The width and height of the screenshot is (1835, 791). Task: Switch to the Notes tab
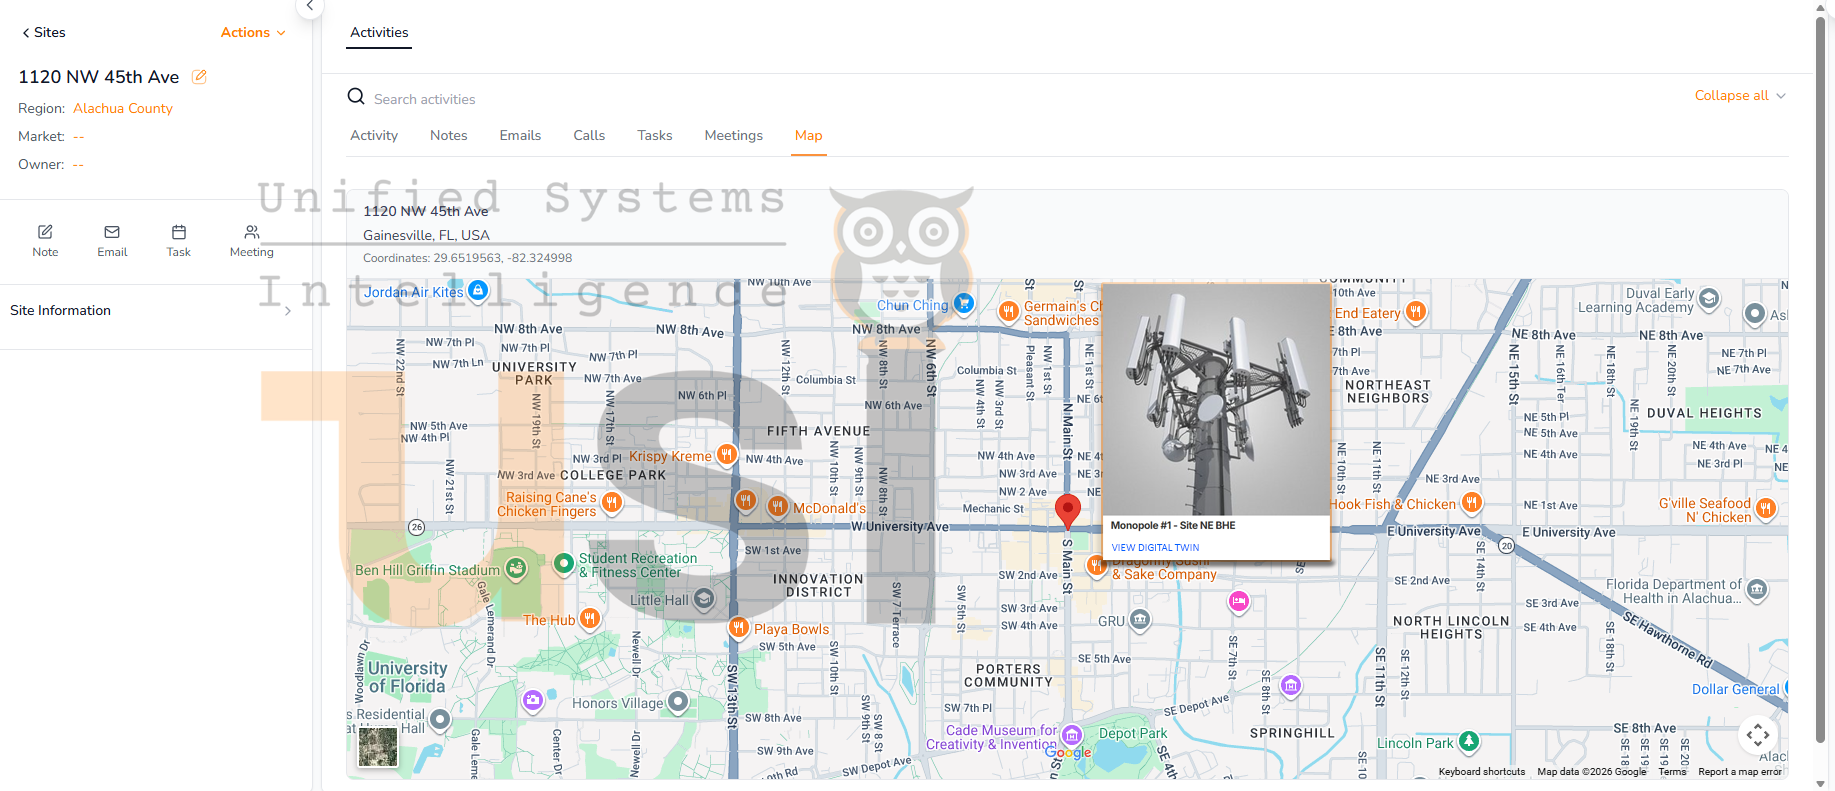tap(449, 136)
